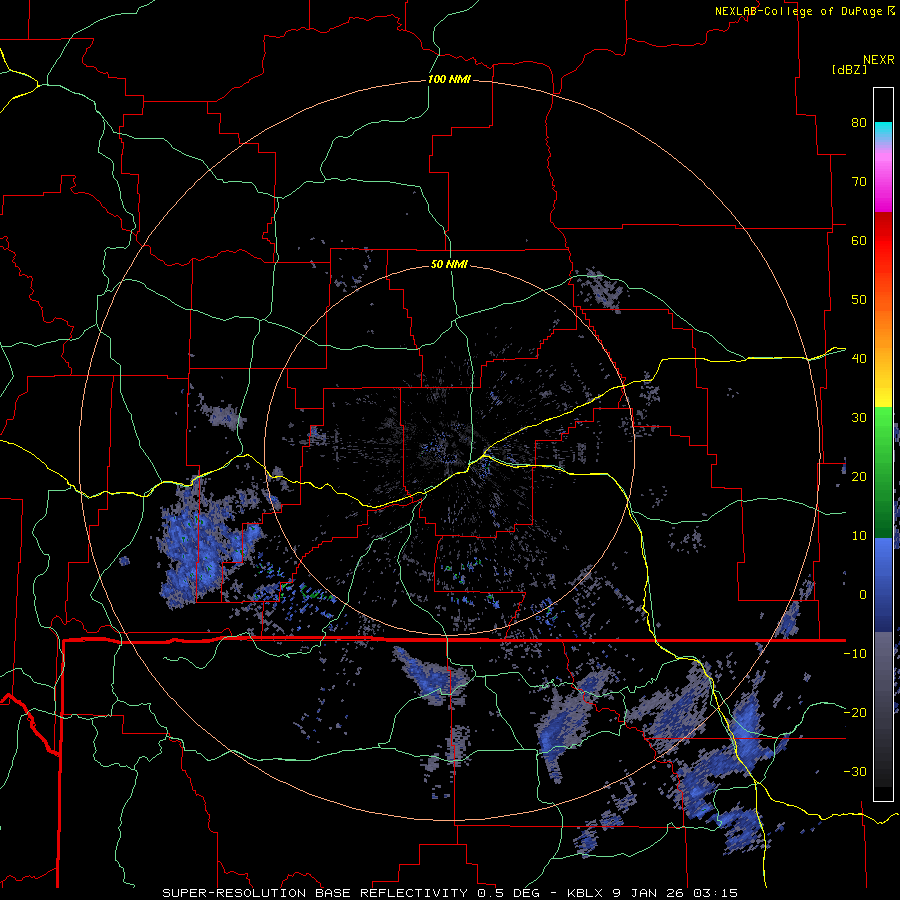Click the -30 dBZ scale value
This screenshot has width=900, height=900.
point(855,771)
